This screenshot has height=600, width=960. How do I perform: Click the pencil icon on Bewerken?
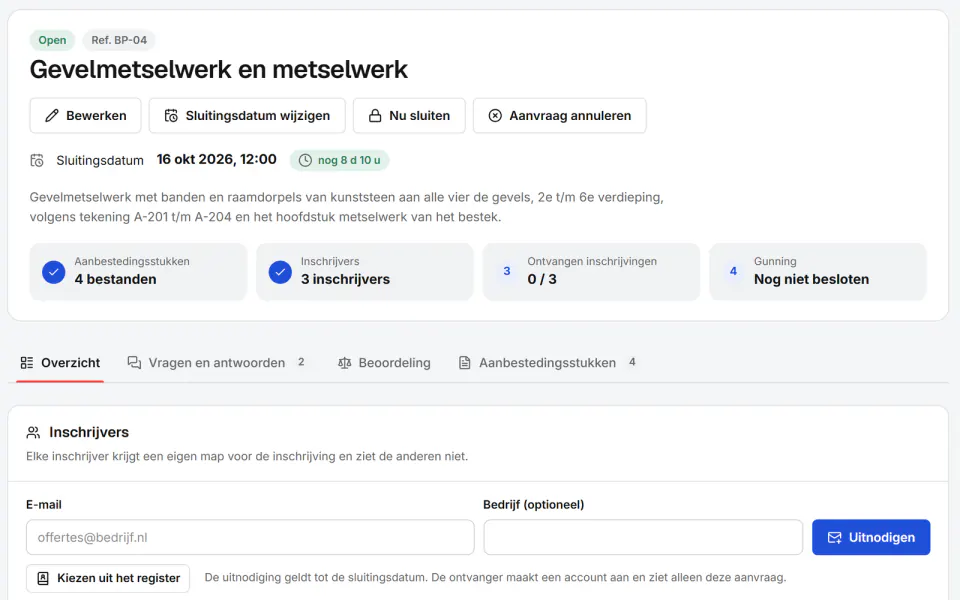tap(52, 116)
